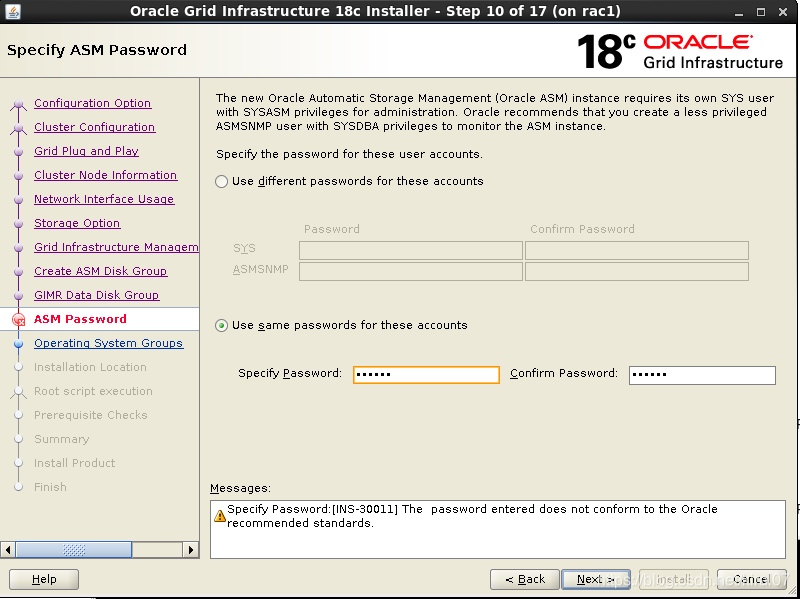Image resolution: width=800 pixels, height=599 pixels.
Task: Open GIMR Data Disk Group step
Action: (96, 295)
